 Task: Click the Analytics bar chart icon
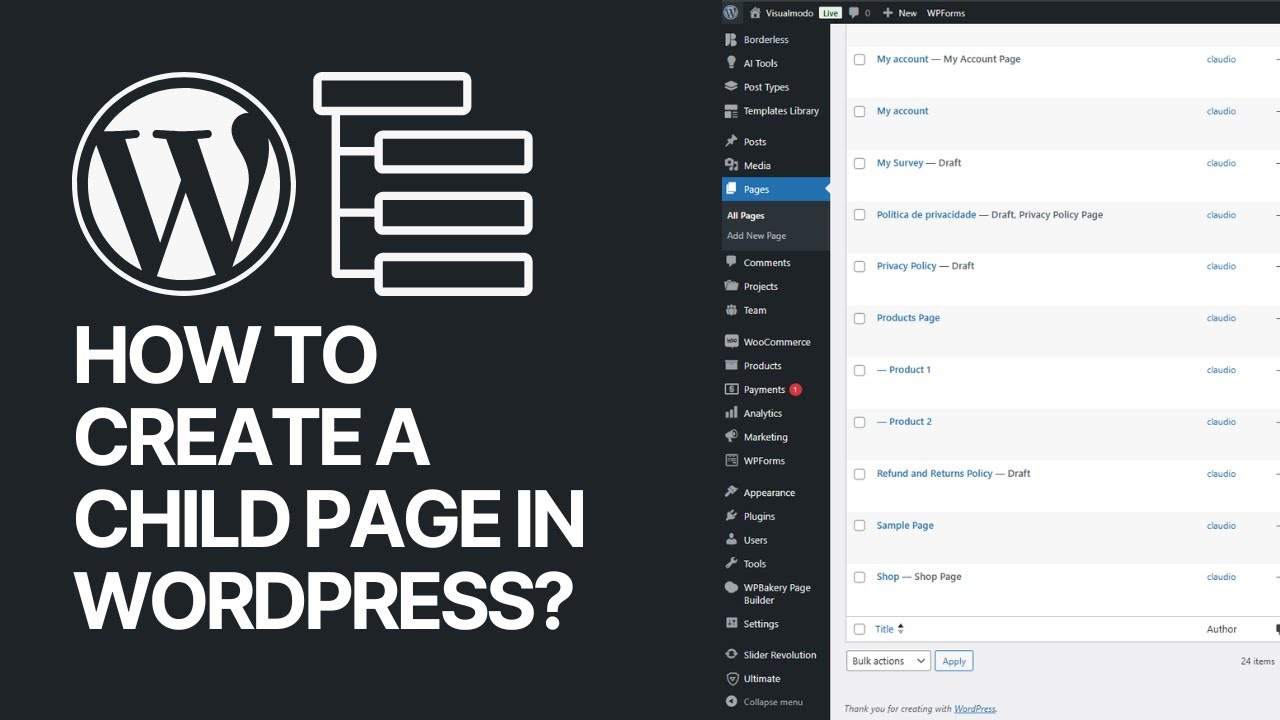click(731, 413)
